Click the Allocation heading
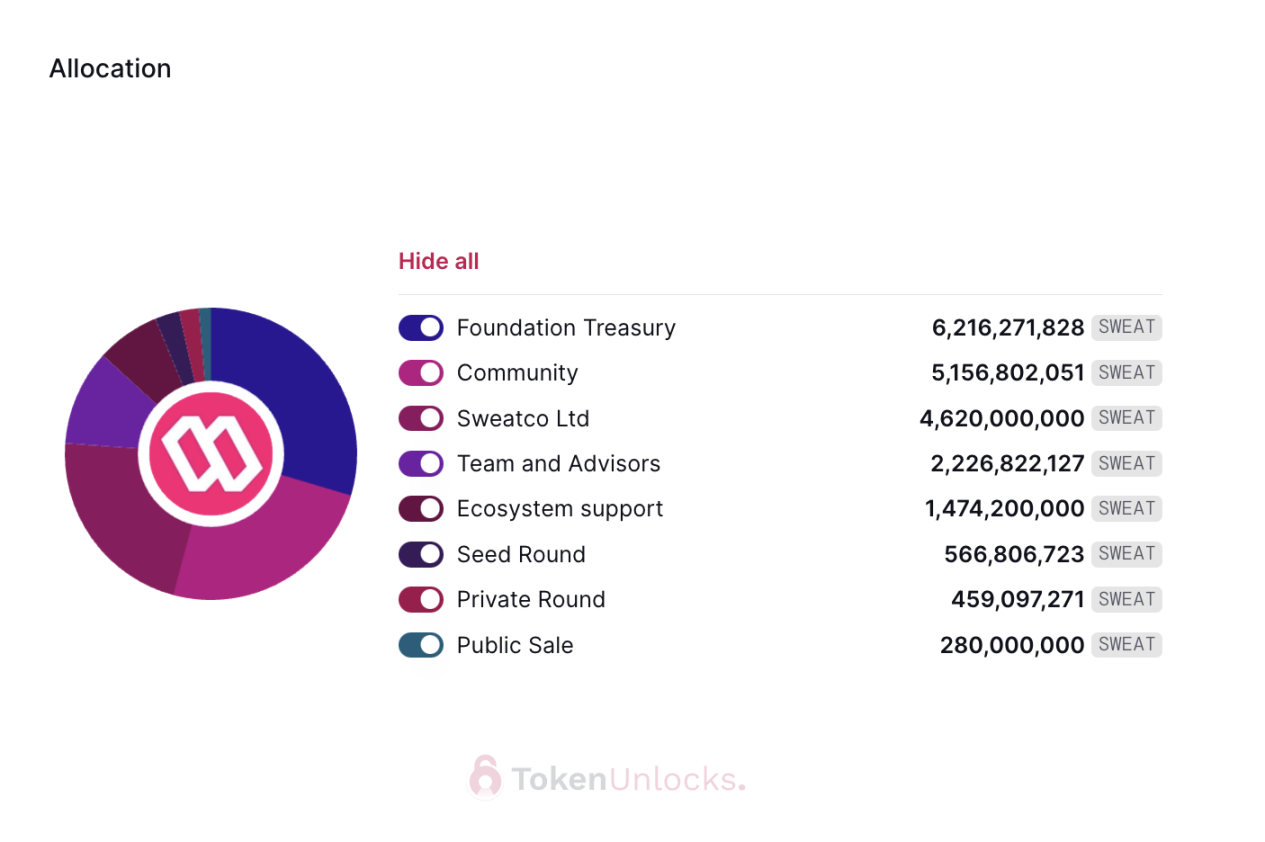Viewport: 1265px width, 842px height. tap(110, 68)
